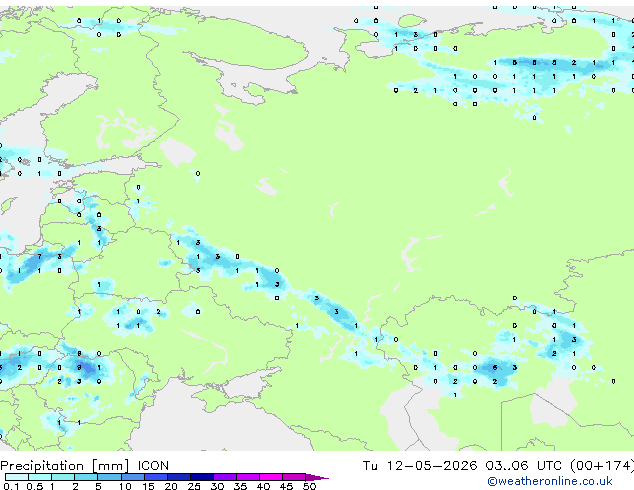Click the 'Precipitation [mm] ICON' title text
Screen dimensions: 634x490
85,466
